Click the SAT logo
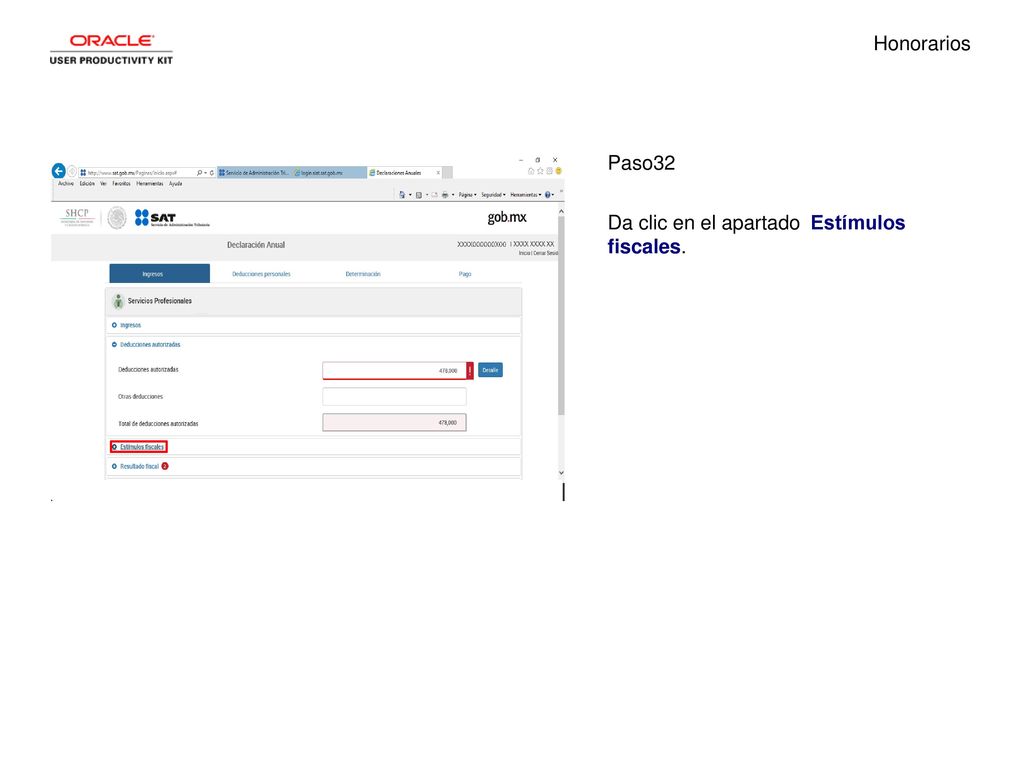 pyautogui.click(x=172, y=218)
